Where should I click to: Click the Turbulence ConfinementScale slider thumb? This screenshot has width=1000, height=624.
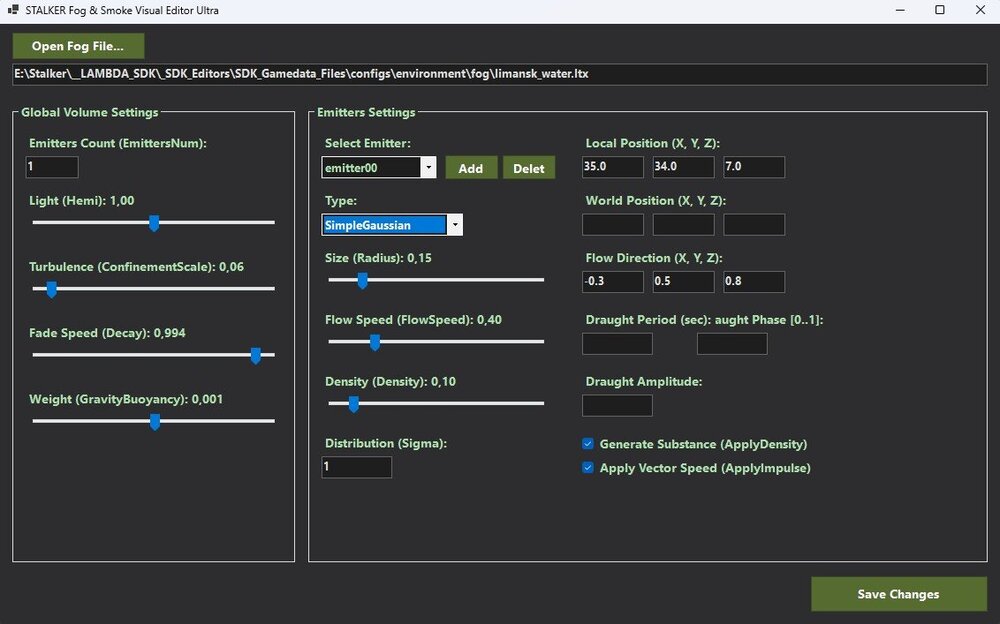click(52, 290)
